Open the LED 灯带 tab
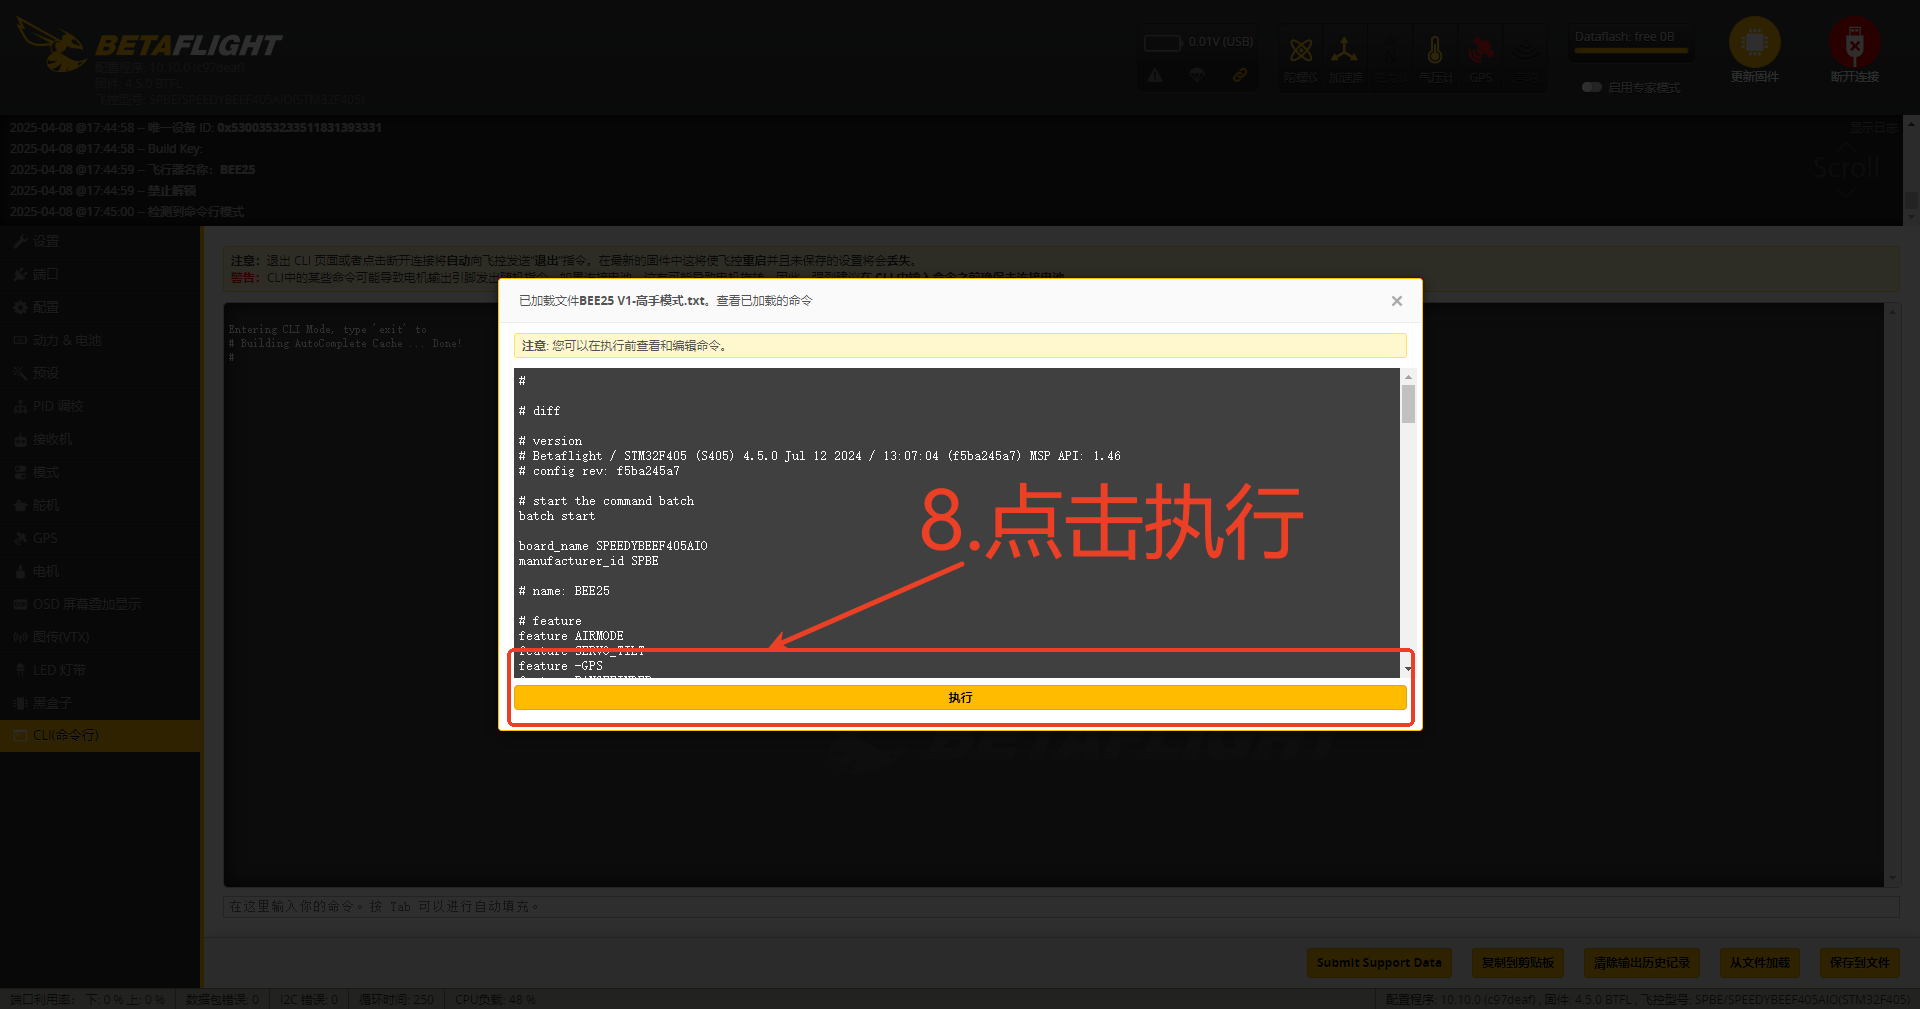This screenshot has width=1920, height=1009. pyautogui.click(x=100, y=670)
